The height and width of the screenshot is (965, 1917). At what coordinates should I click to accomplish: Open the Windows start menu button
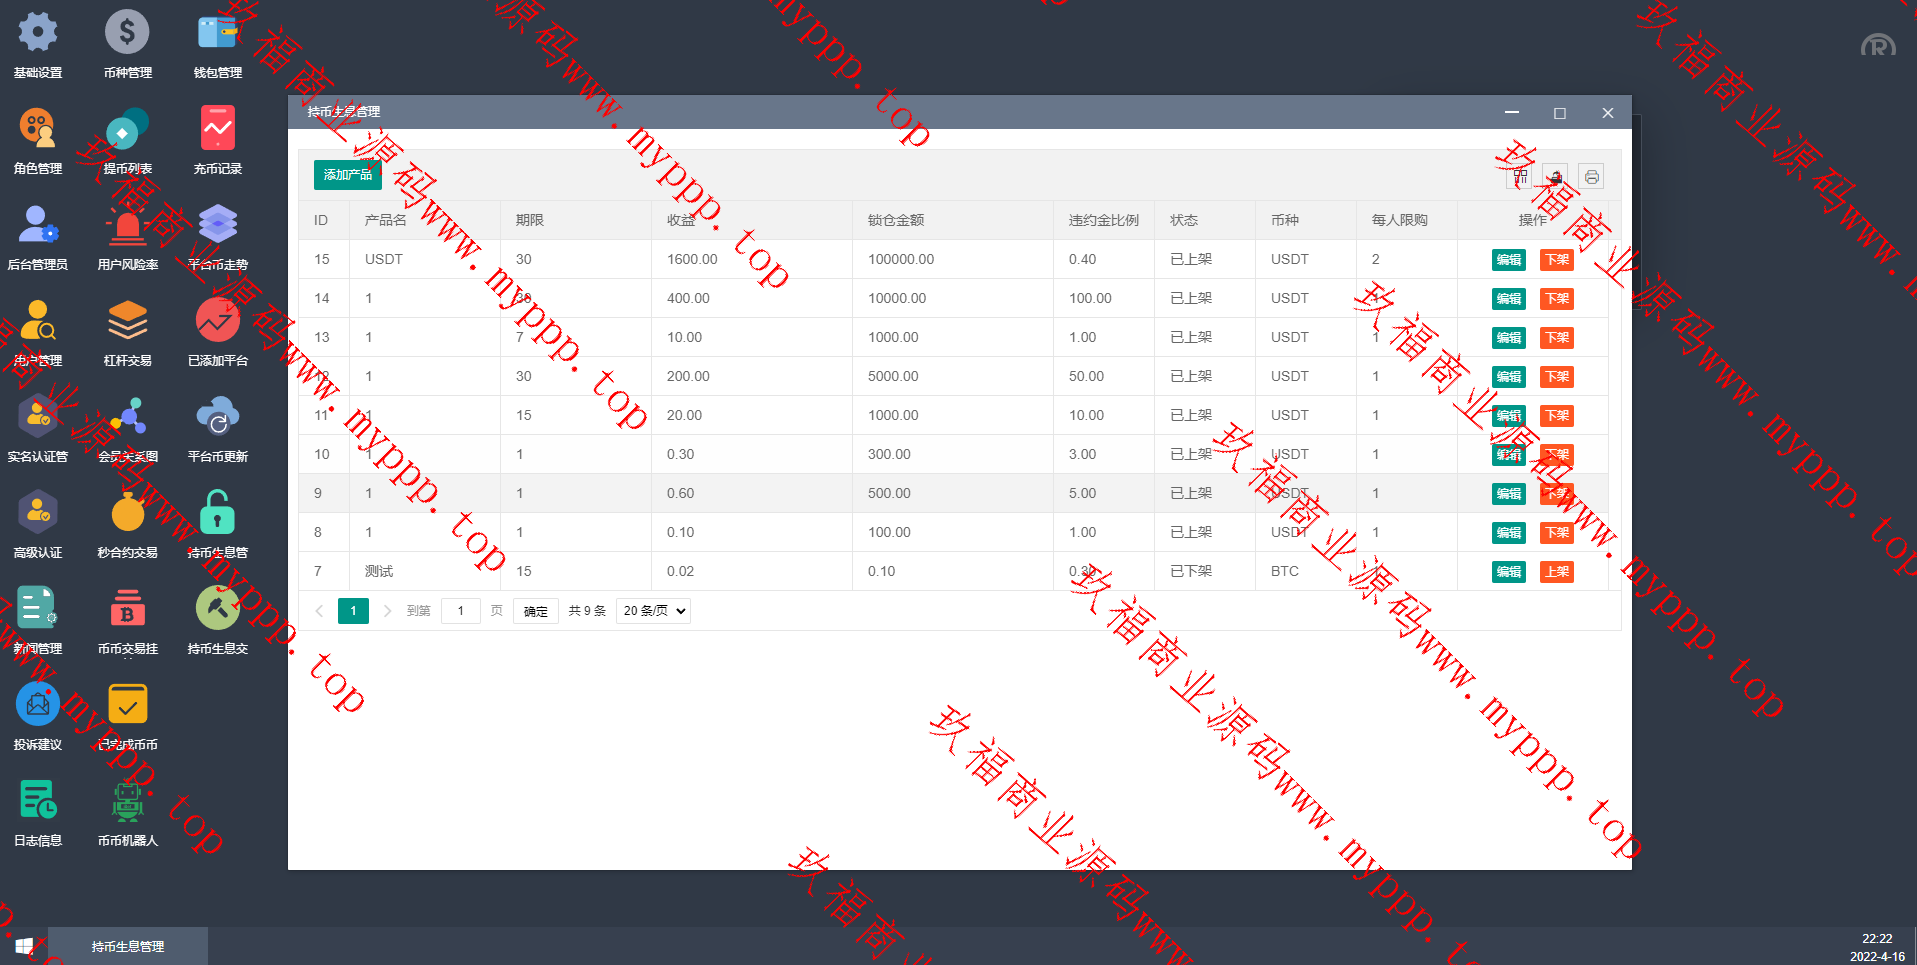[x=24, y=946]
